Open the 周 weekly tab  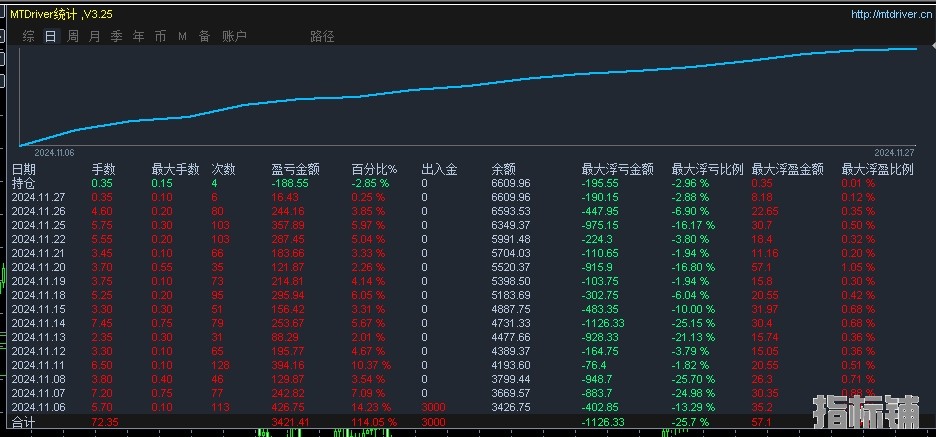click(x=73, y=36)
